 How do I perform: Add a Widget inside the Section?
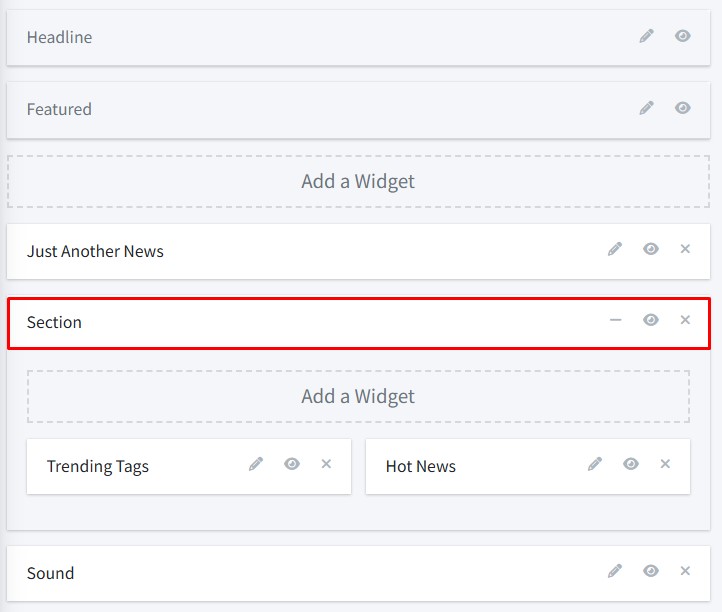coord(358,396)
